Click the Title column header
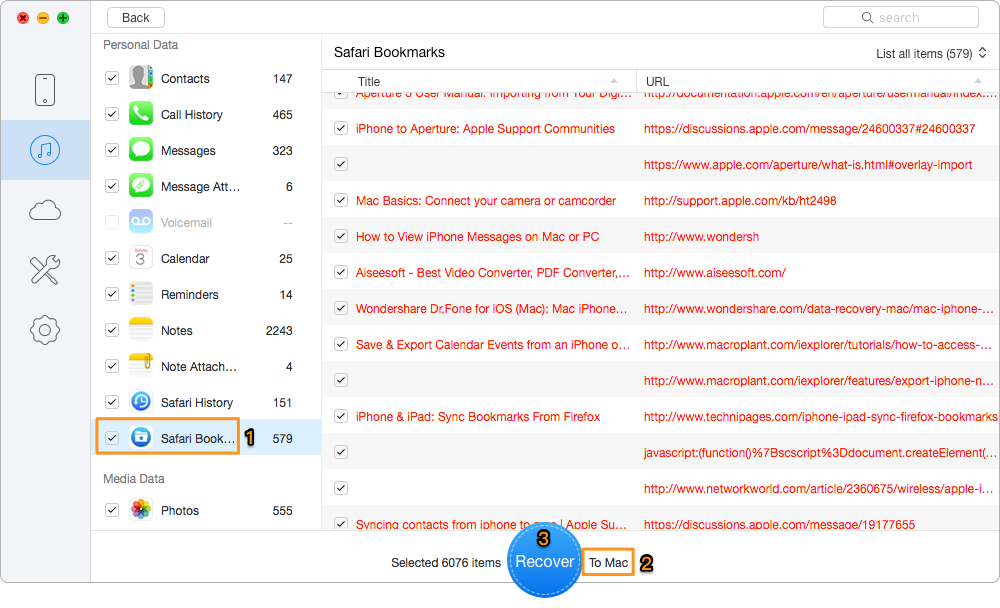Screen dimensions: 1000x608 [x=480, y=81]
